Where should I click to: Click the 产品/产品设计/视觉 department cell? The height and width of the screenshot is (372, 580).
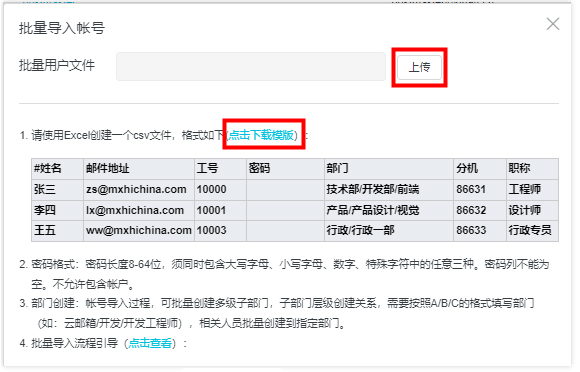coord(389,210)
